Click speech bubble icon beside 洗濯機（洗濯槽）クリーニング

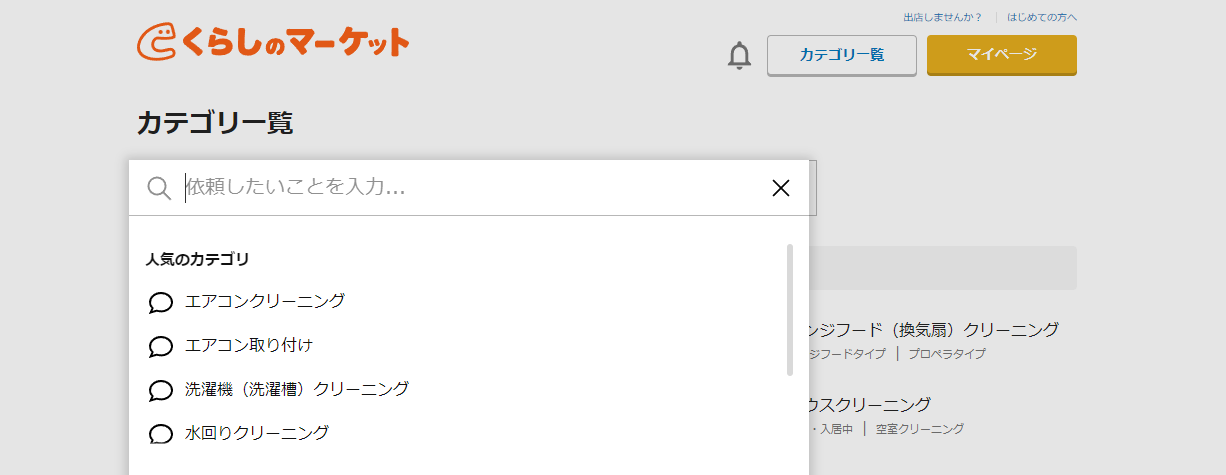[x=161, y=390]
